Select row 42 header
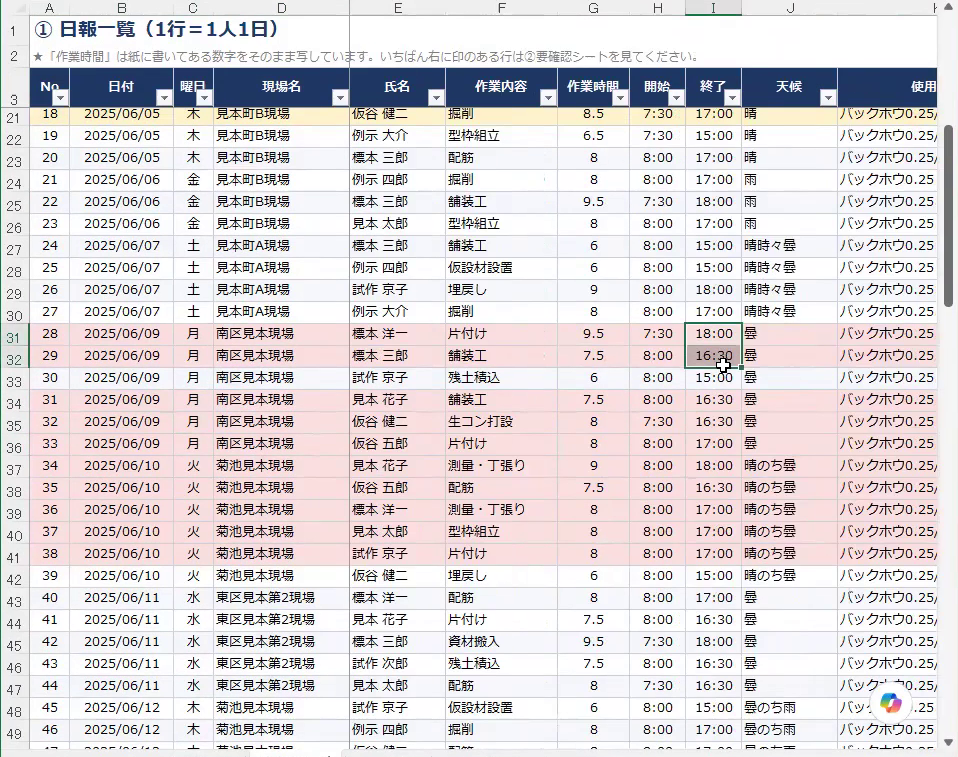Screen dimensions: 958x757 pyautogui.click(x=14, y=579)
